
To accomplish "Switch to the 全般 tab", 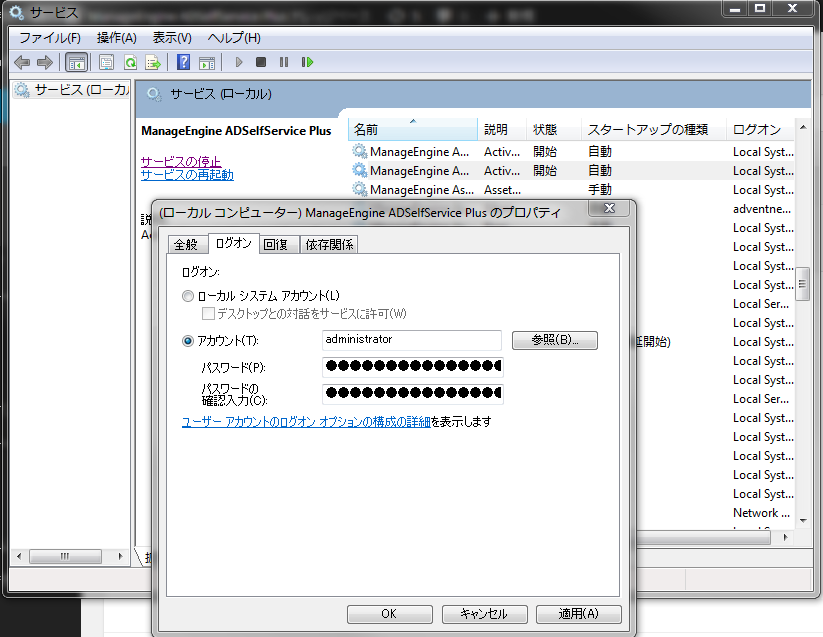I will 186,245.
